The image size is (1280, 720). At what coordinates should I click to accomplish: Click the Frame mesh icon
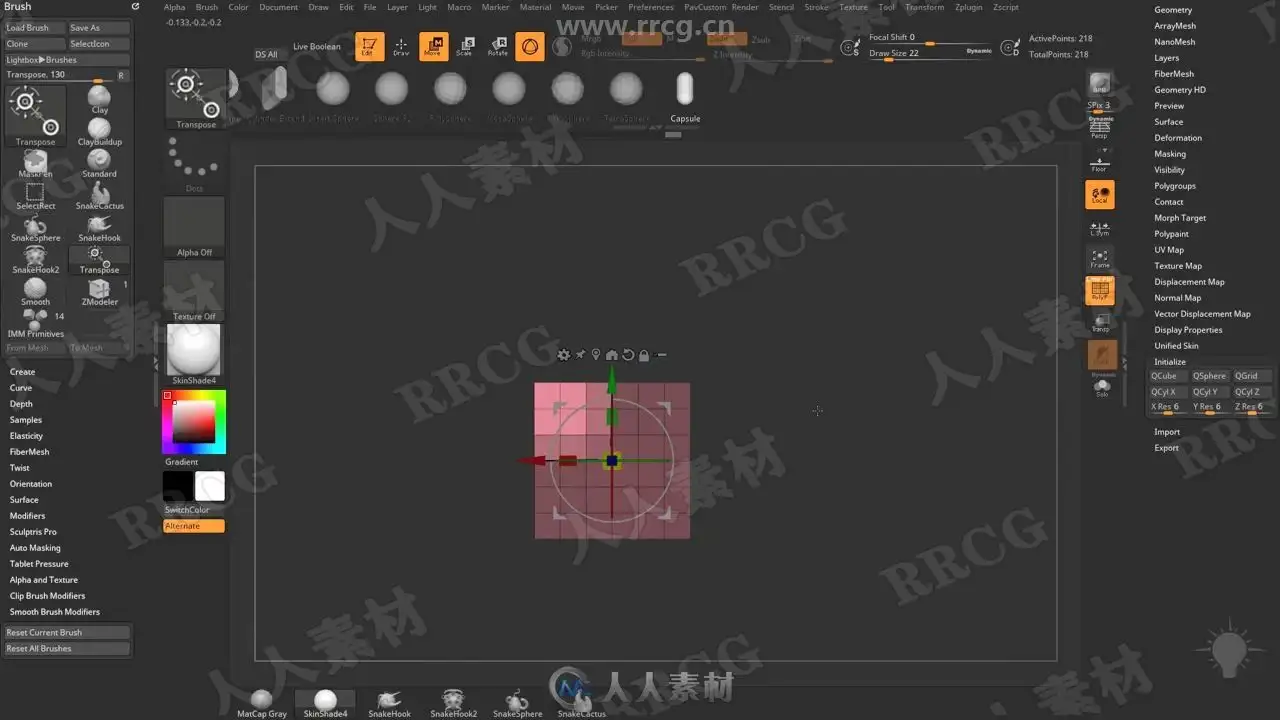point(1100,259)
